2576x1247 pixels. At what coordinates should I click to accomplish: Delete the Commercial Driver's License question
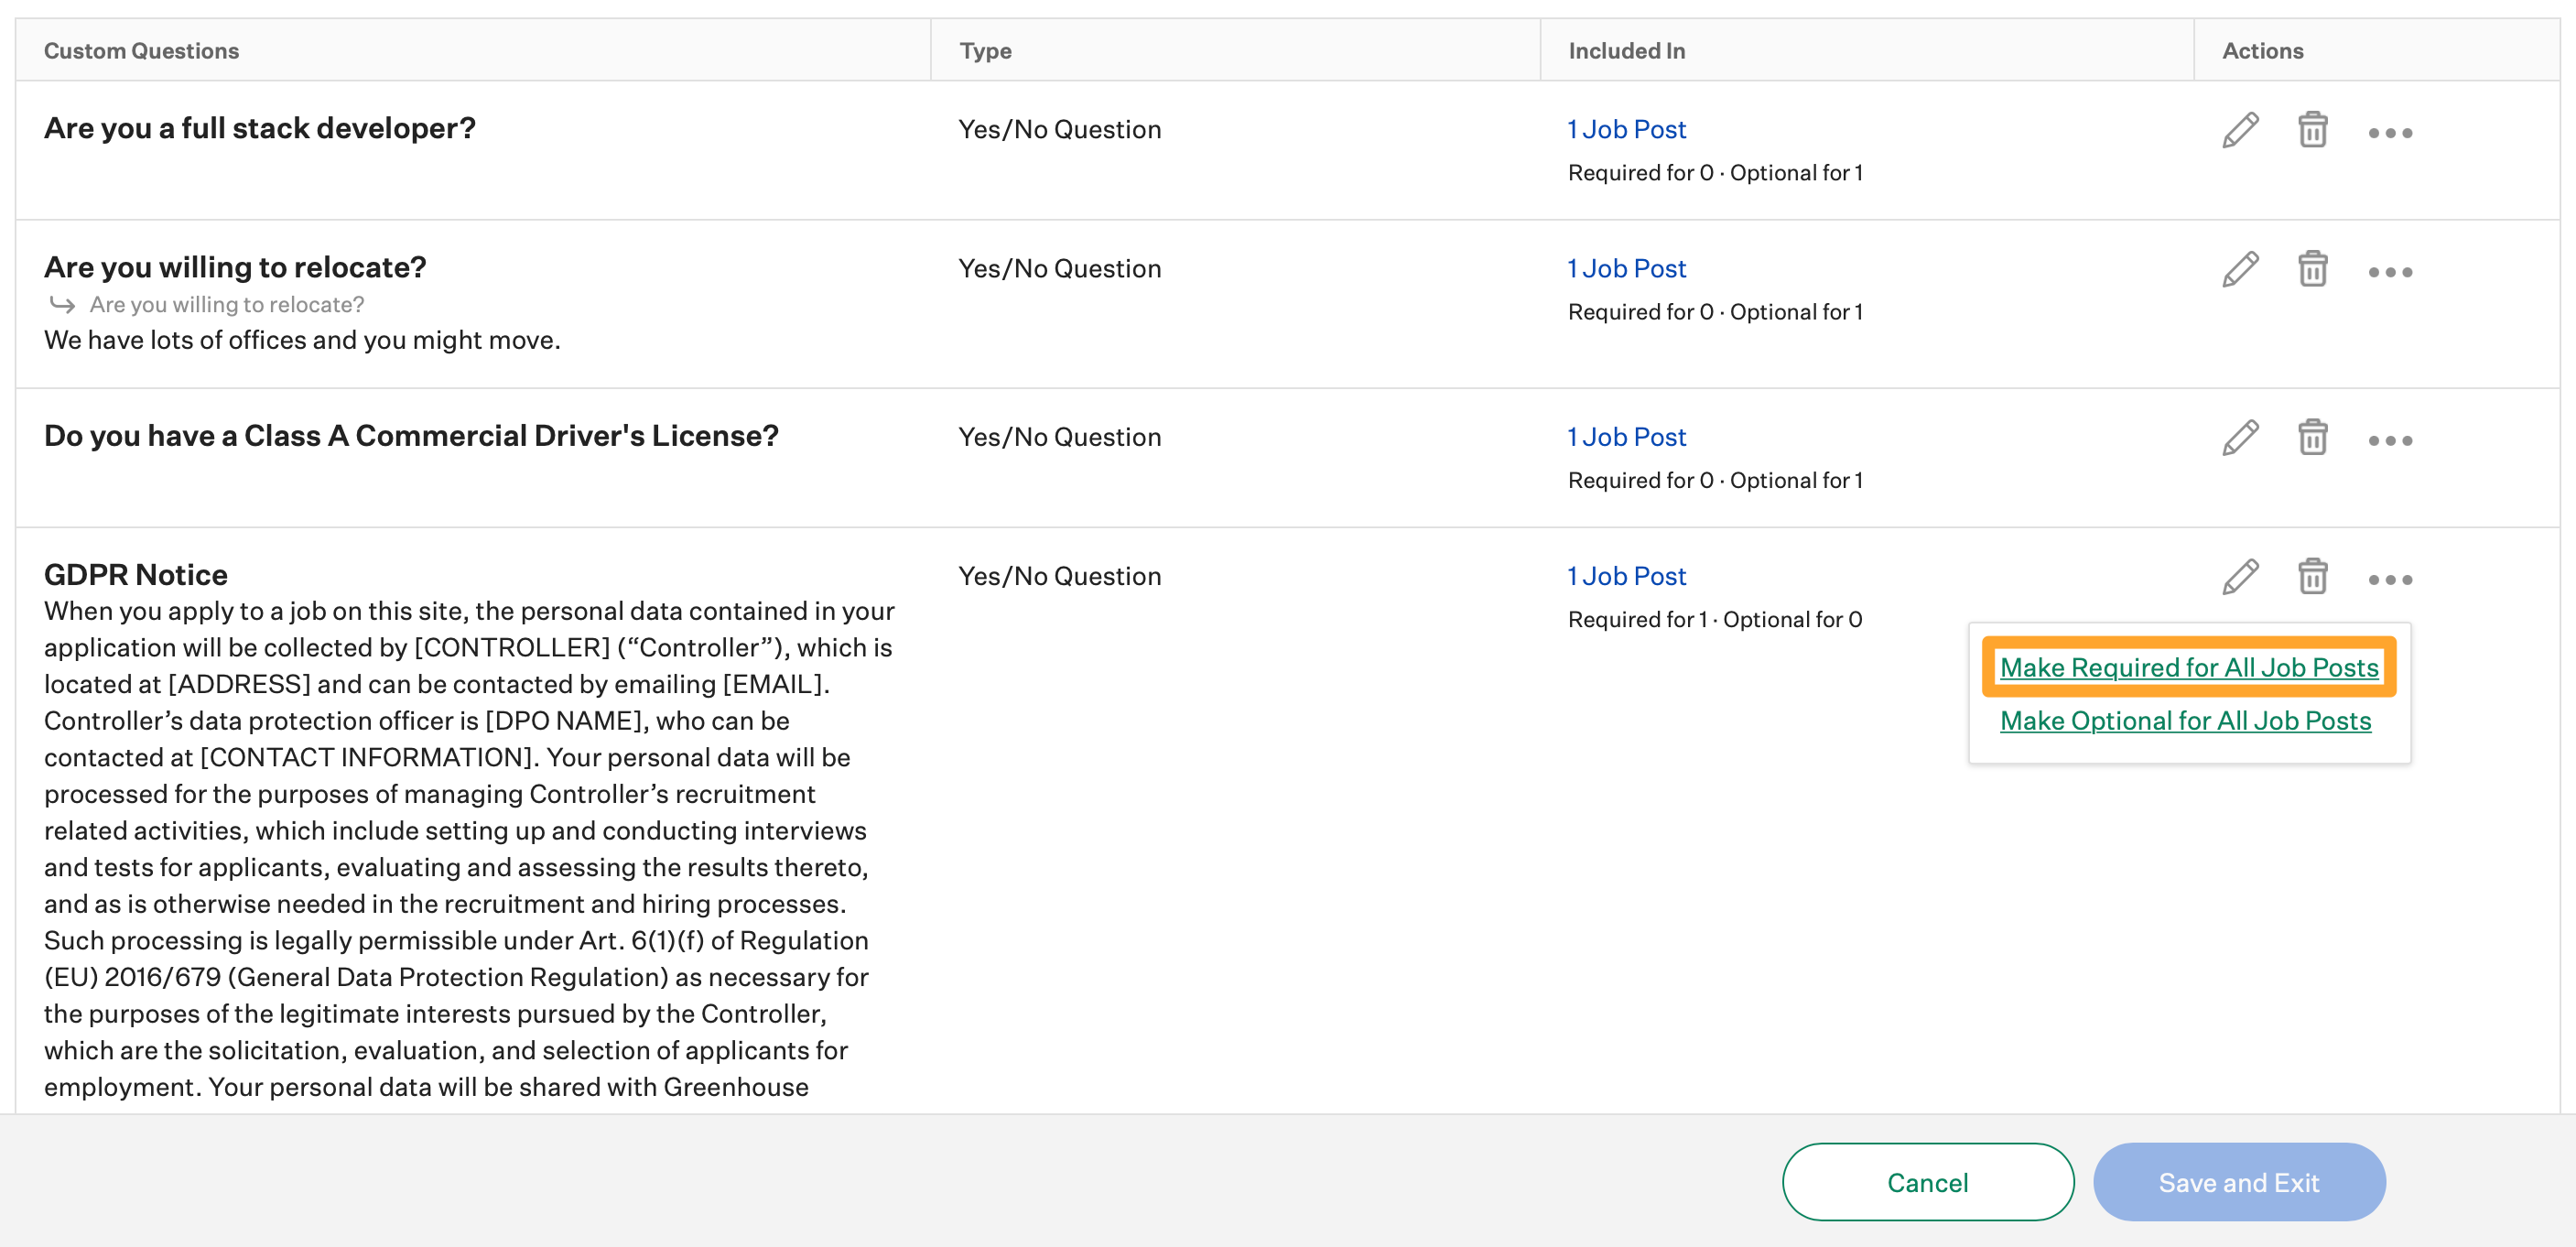(x=2312, y=437)
